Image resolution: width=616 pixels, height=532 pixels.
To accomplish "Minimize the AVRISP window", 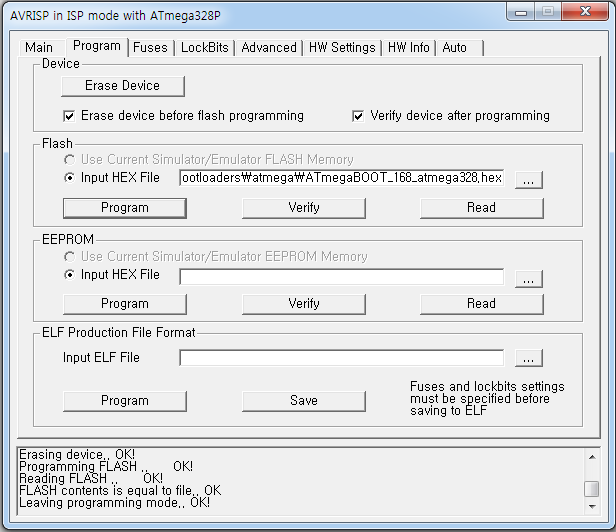I will [521, 12].
